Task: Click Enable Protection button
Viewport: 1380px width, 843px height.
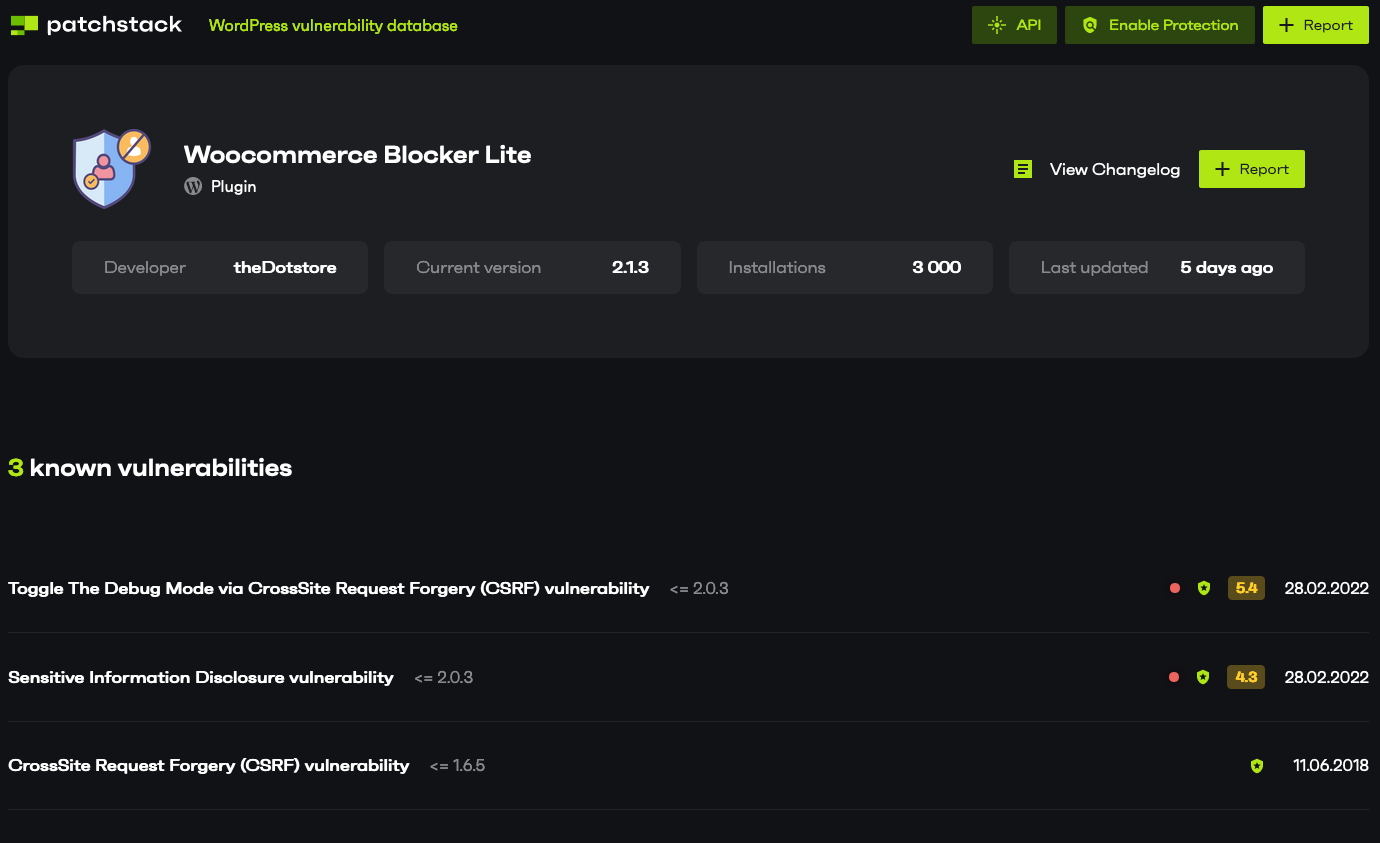Action: 1159,25
